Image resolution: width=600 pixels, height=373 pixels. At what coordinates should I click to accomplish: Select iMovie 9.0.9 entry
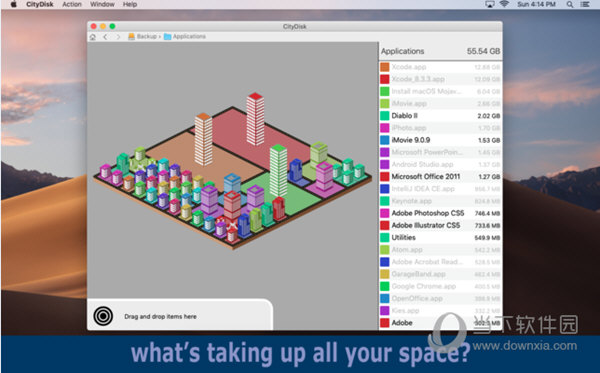pos(440,140)
